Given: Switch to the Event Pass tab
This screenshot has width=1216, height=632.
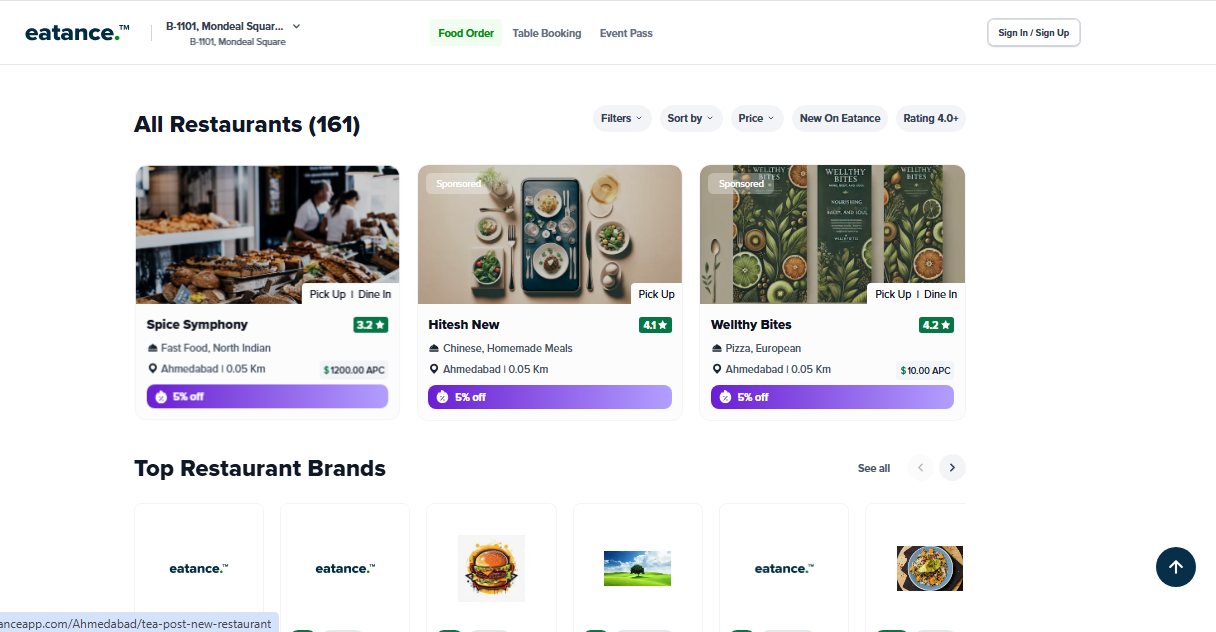Looking at the screenshot, I should click(626, 33).
